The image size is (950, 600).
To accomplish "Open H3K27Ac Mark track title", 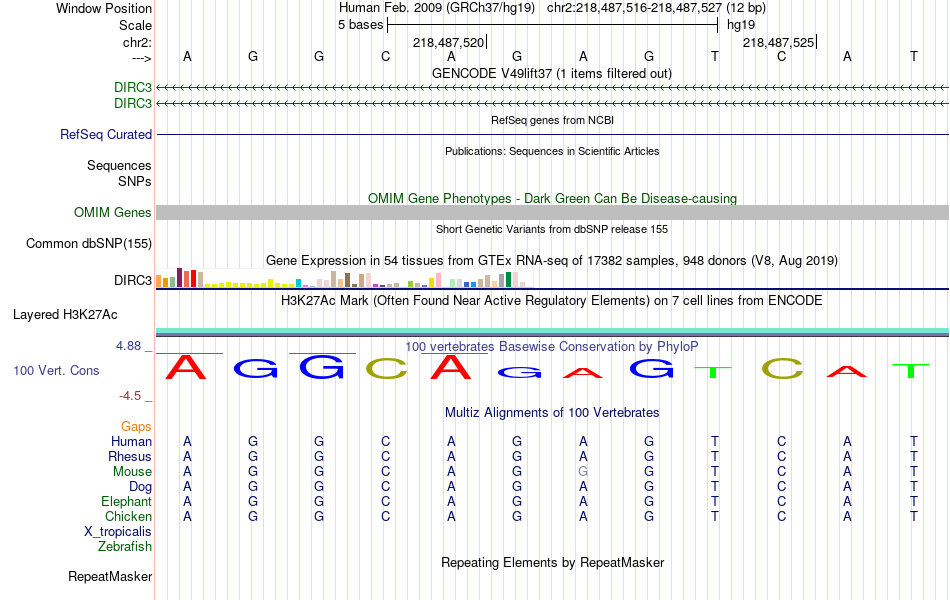I will coord(552,301).
